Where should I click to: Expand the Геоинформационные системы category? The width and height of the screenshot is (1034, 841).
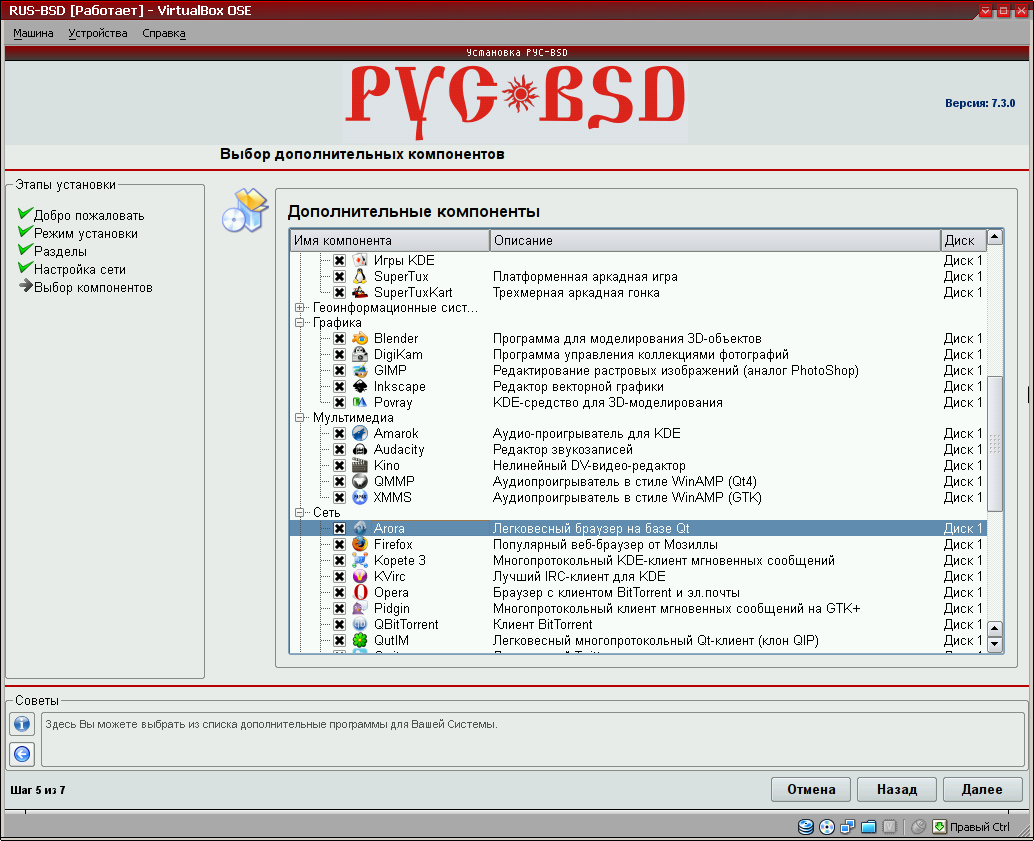coord(299,307)
